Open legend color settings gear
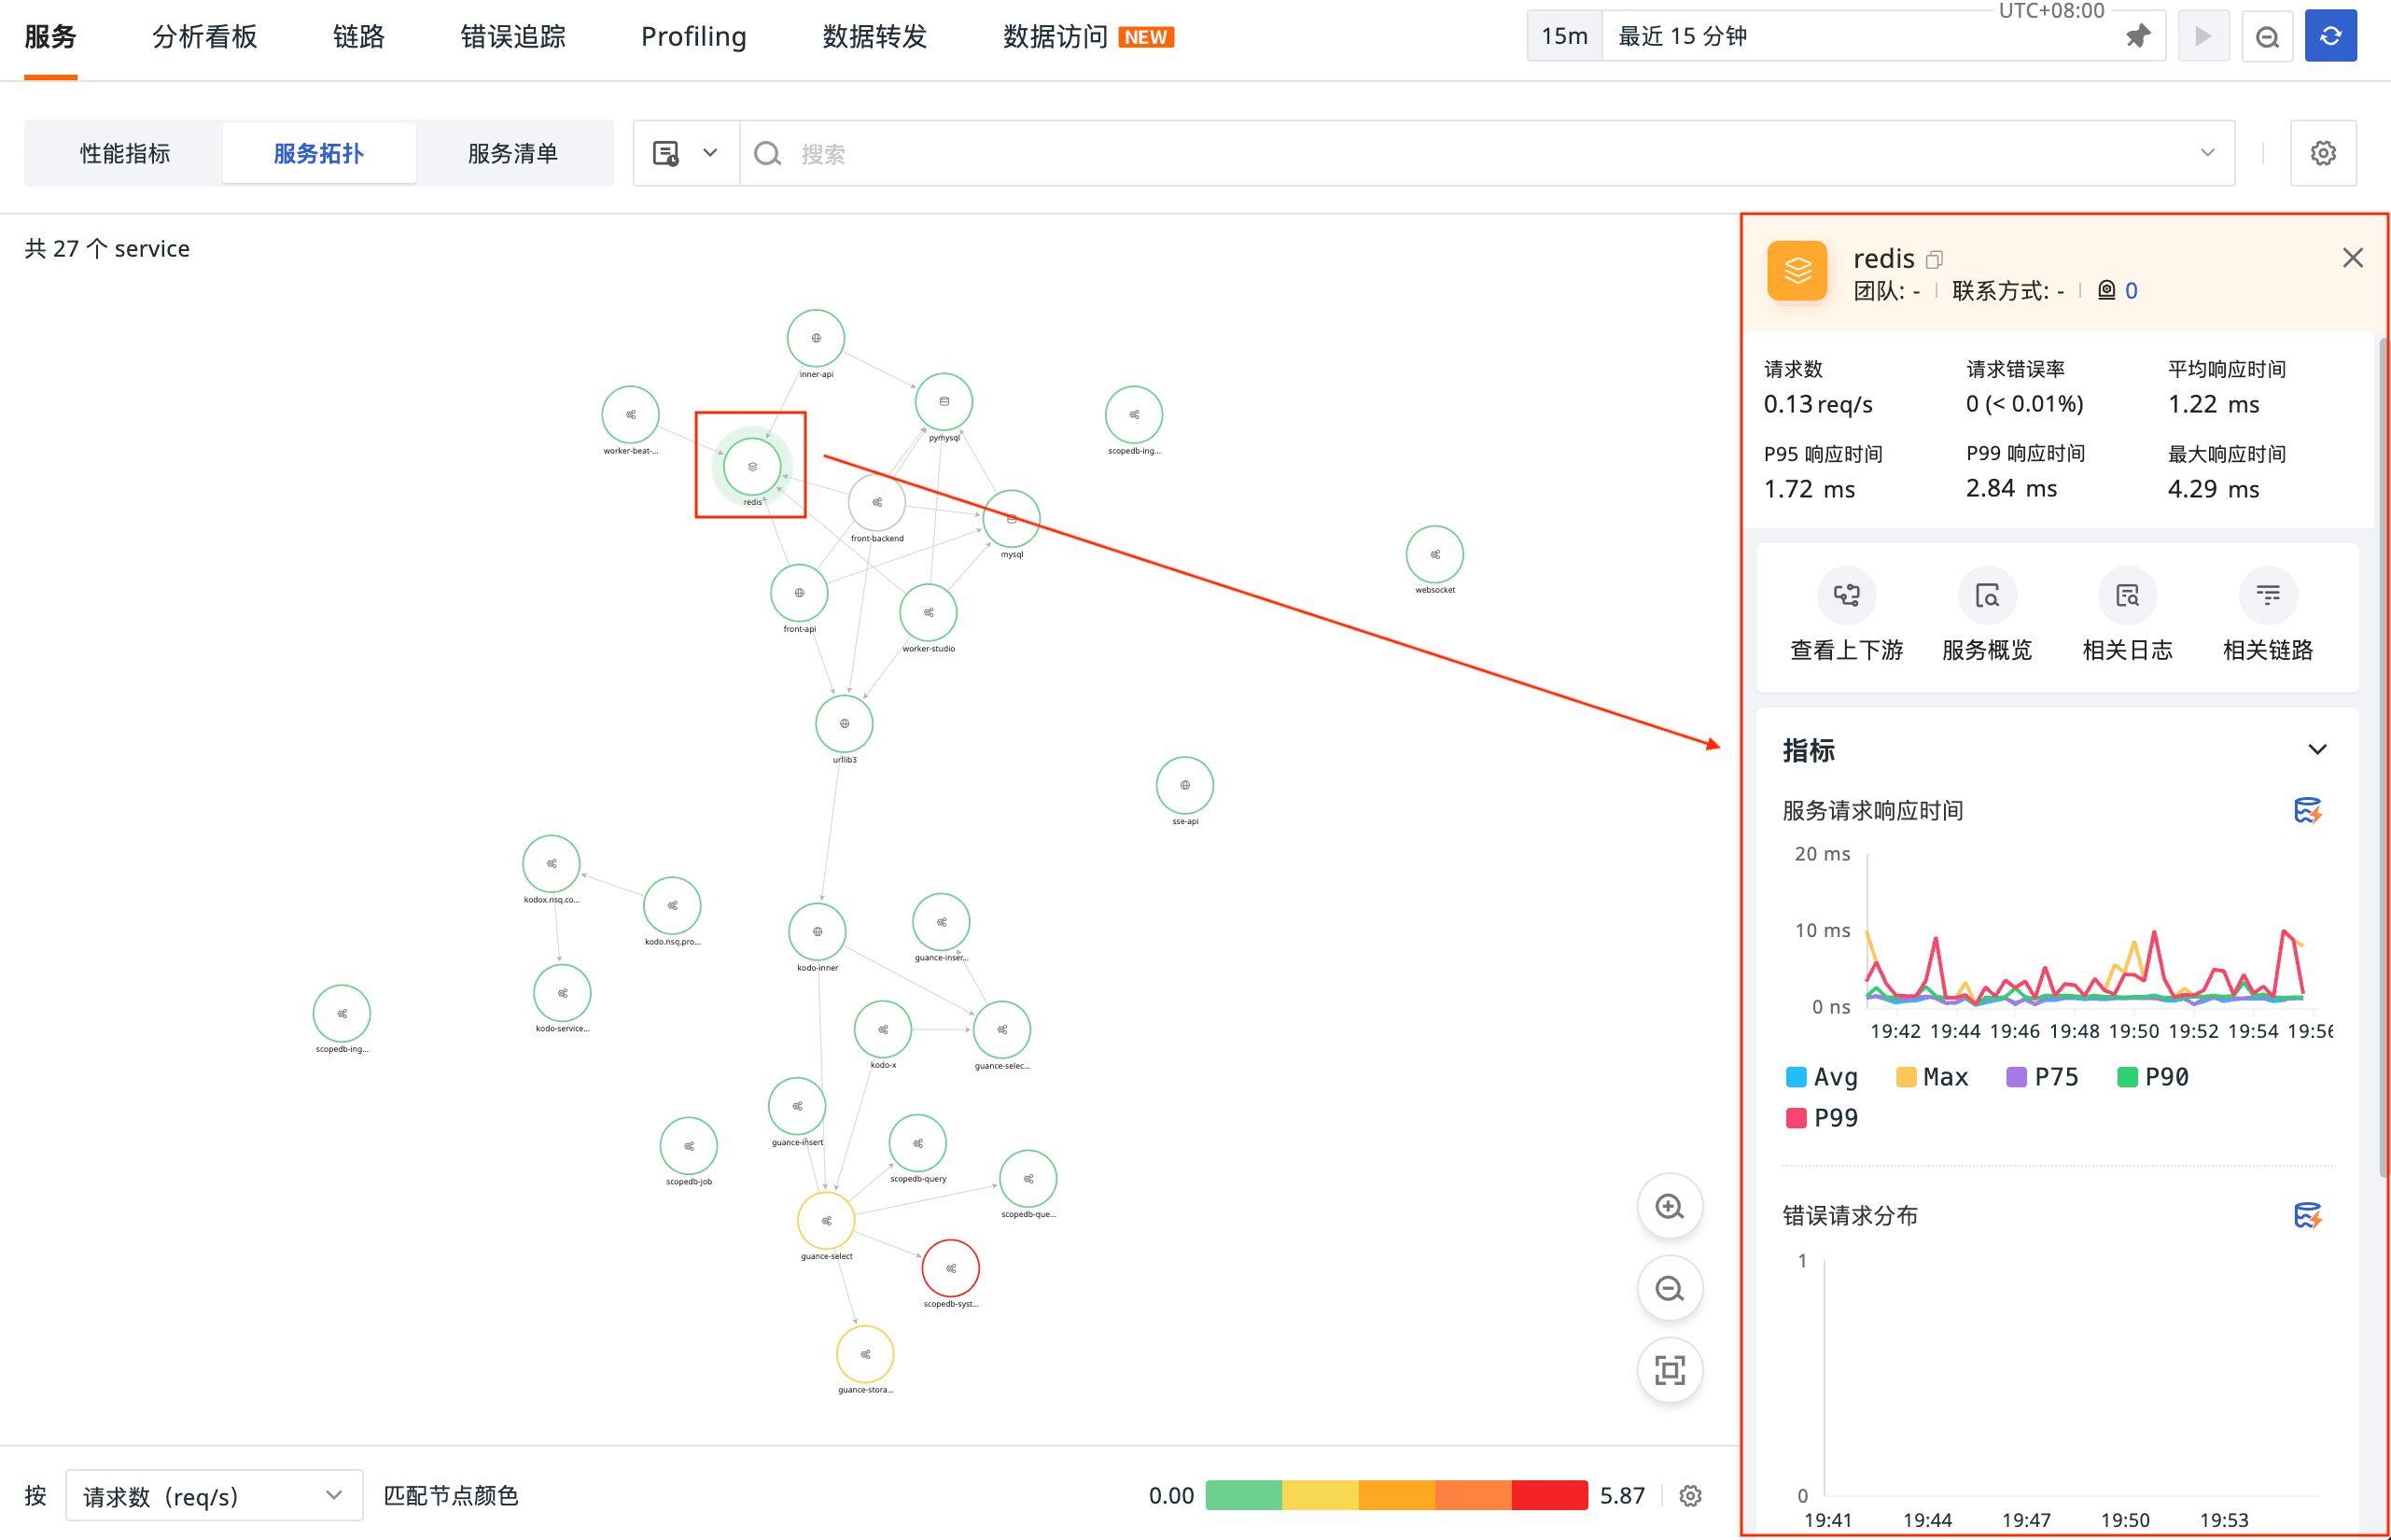2391x1540 pixels. click(1690, 1496)
